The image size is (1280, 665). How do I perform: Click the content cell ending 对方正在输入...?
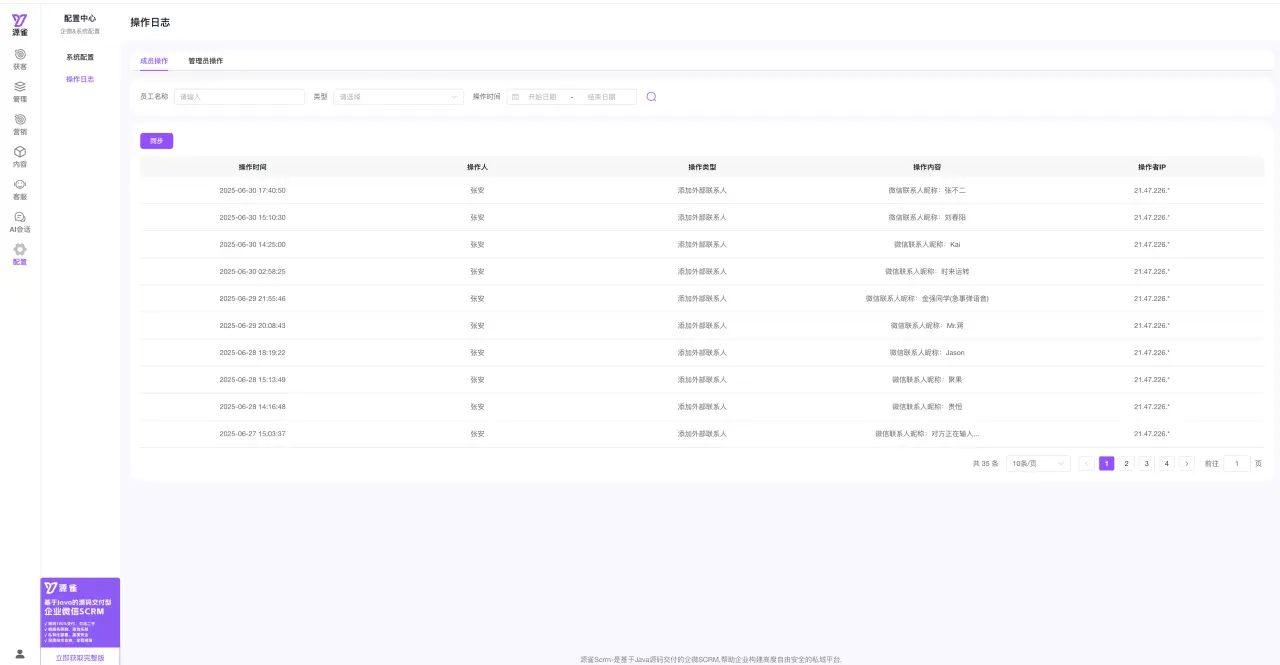click(x=927, y=433)
